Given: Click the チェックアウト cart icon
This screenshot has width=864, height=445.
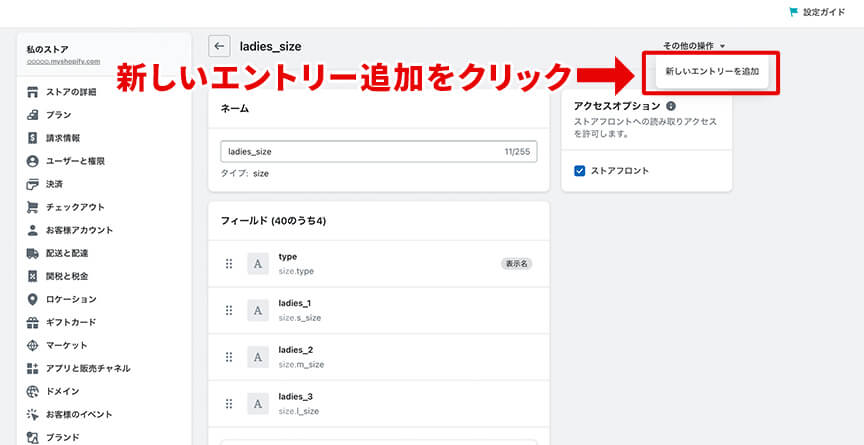Looking at the screenshot, I should pos(33,207).
